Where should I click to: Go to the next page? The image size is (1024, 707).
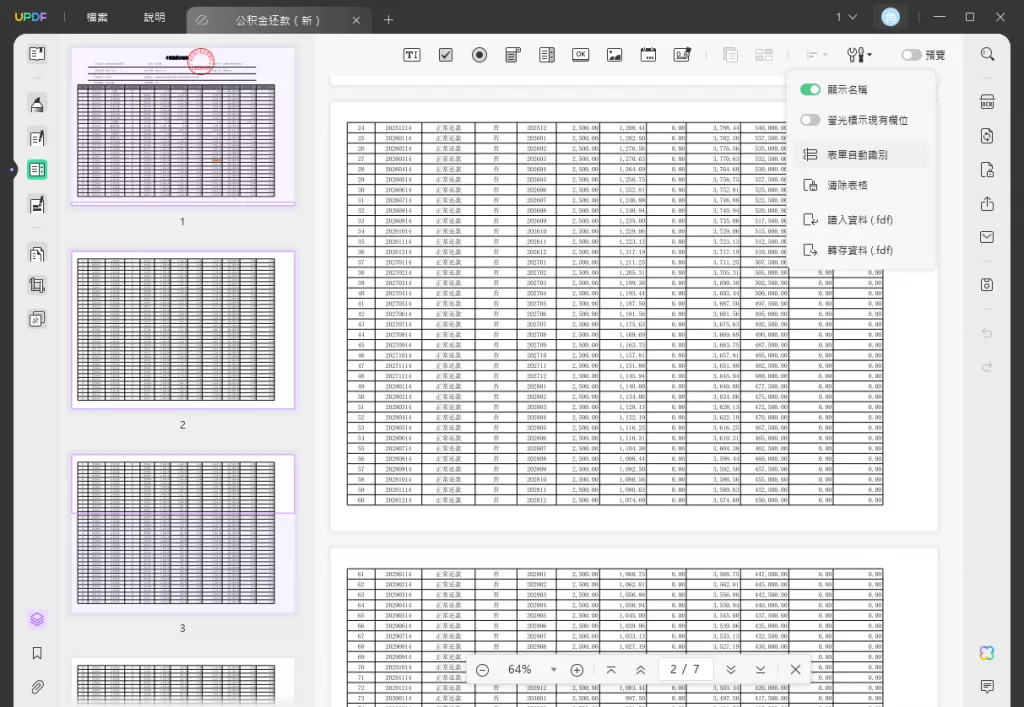click(731, 670)
